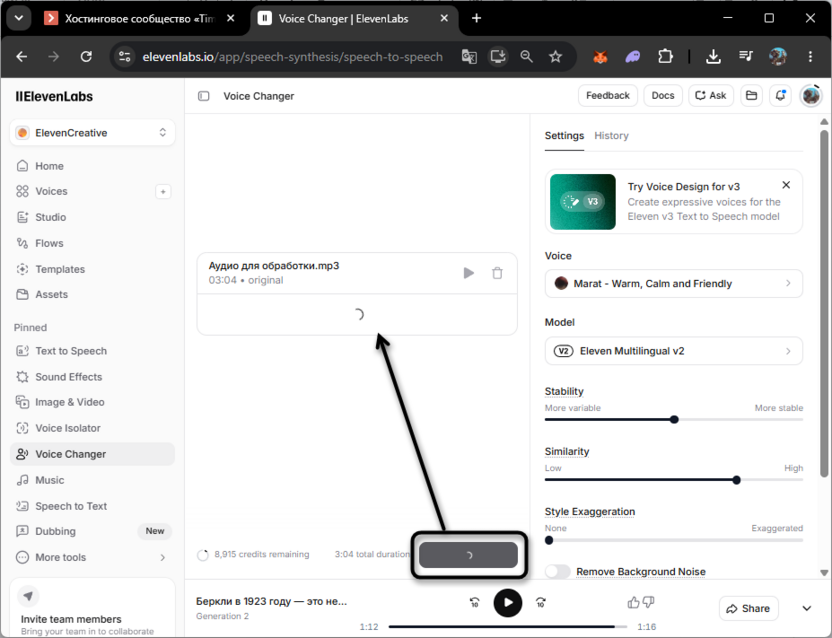Open the ElevenLabs profile avatar menu
Screen dimensions: 832x638
(811, 96)
